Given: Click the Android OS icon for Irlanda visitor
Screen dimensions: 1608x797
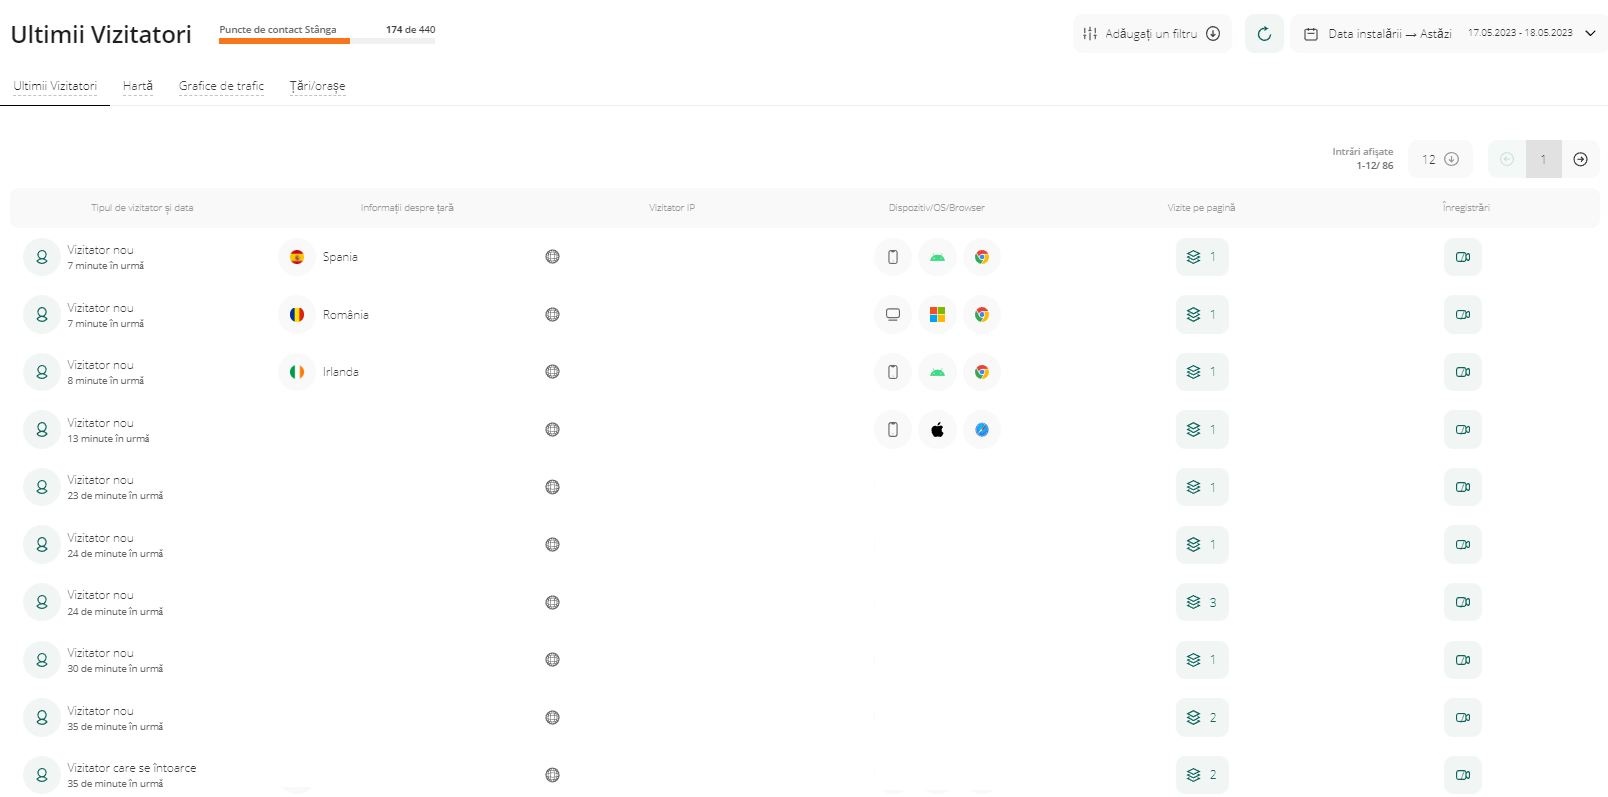Looking at the screenshot, I should (x=937, y=372).
